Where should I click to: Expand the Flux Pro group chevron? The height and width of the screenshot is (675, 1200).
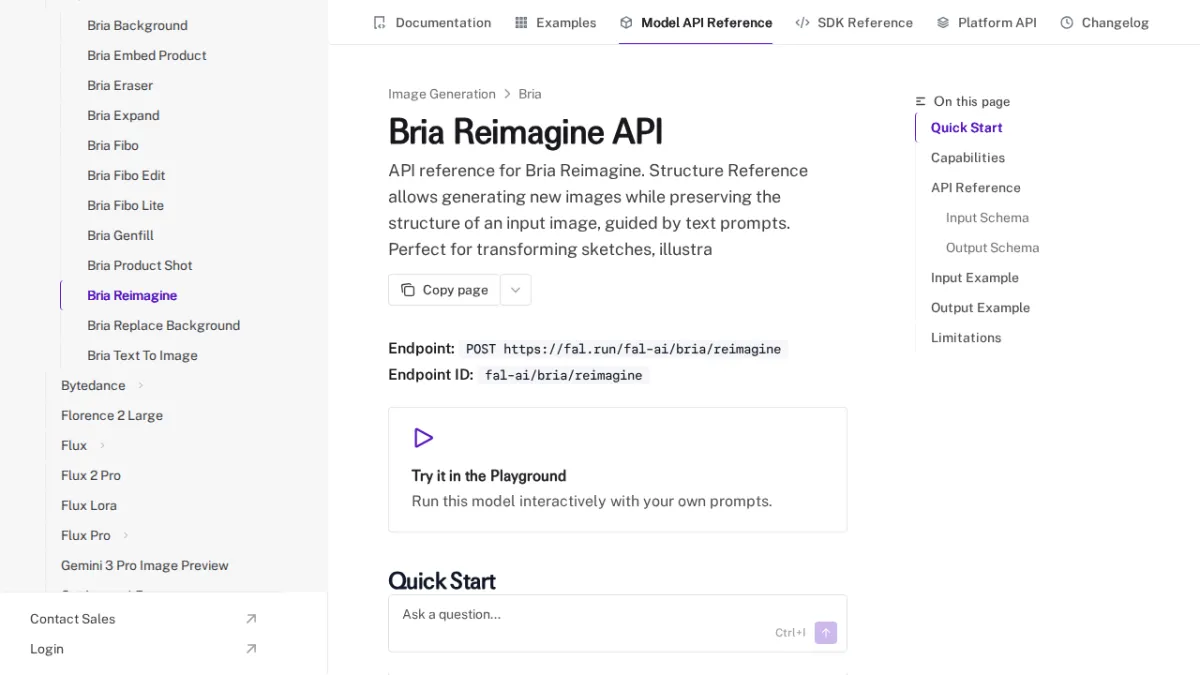(x=126, y=535)
